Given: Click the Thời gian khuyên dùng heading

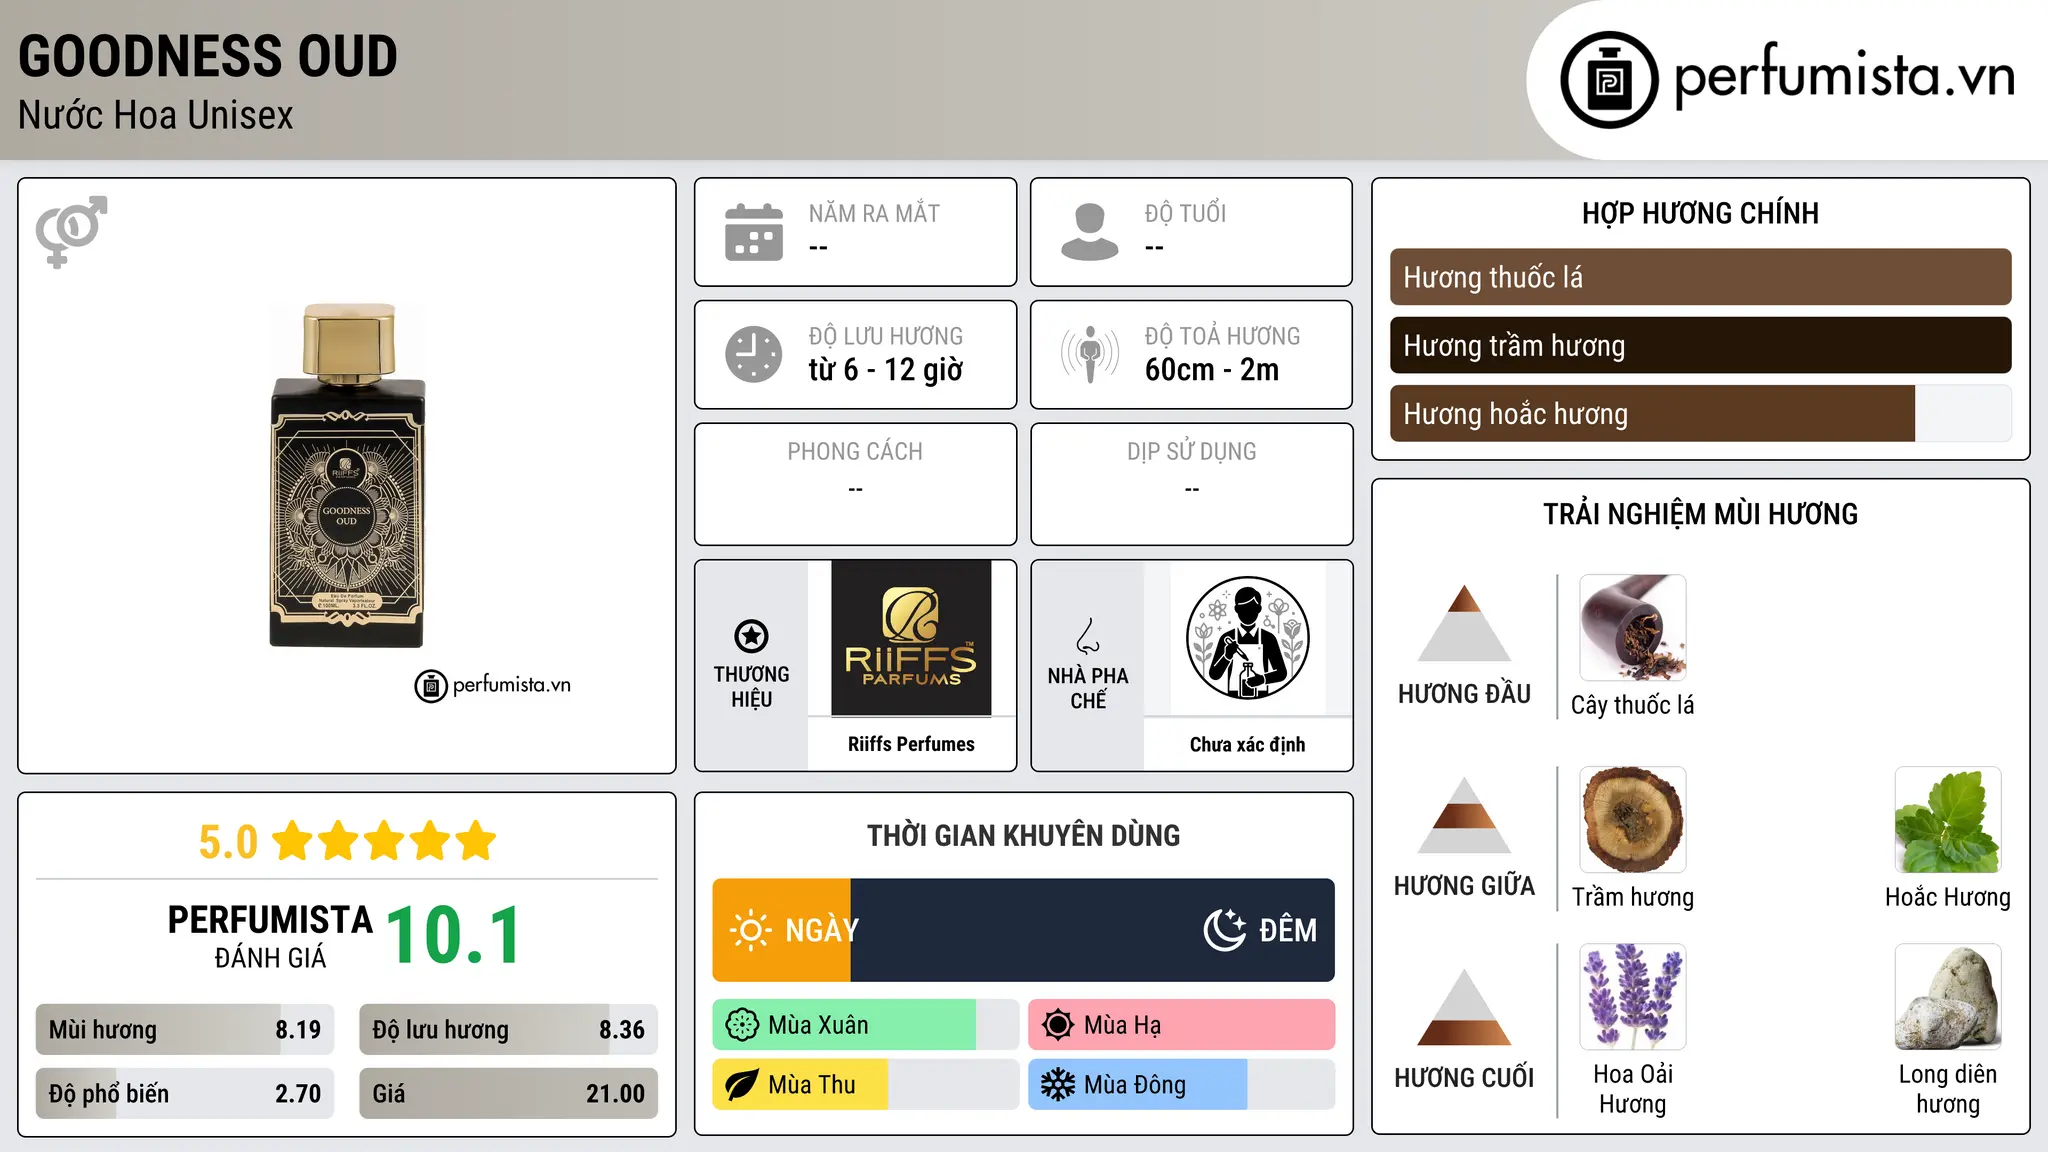Looking at the screenshot, I should tap(1023, 835).
